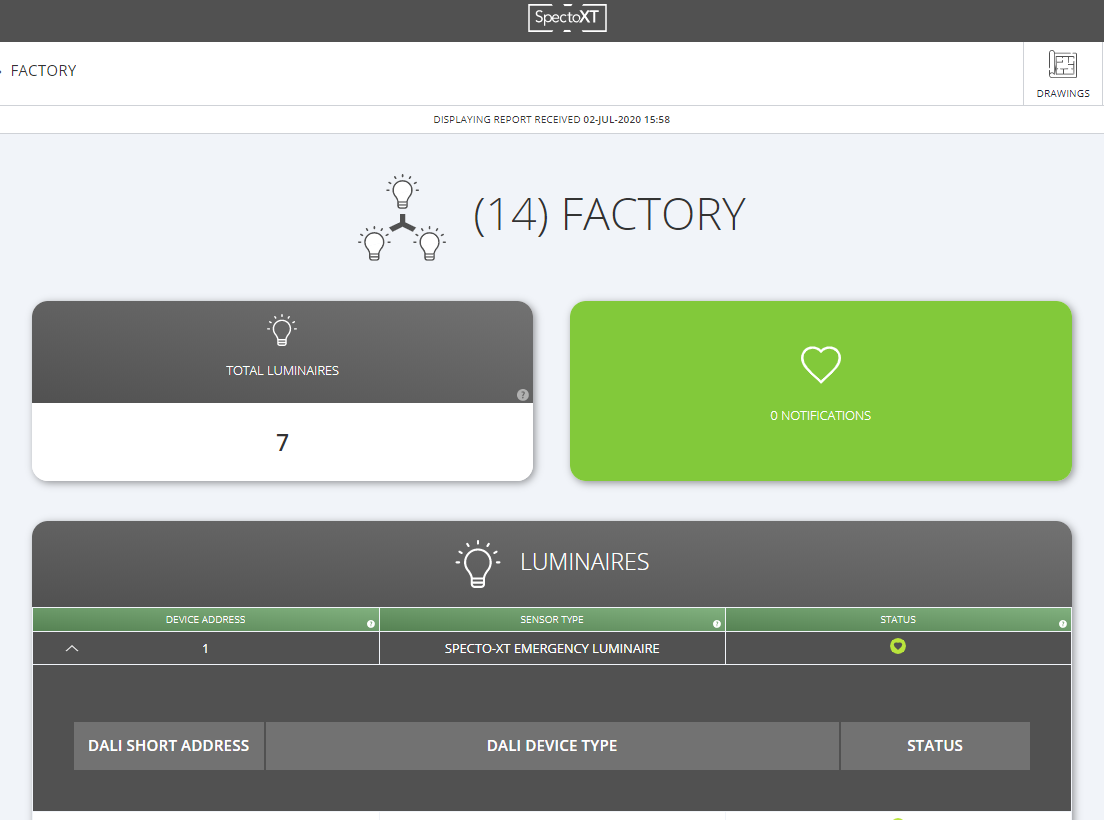The image size is (1104, 820).
Task: Click the DRAWINGS label
Action: [x=1062, y=94]
